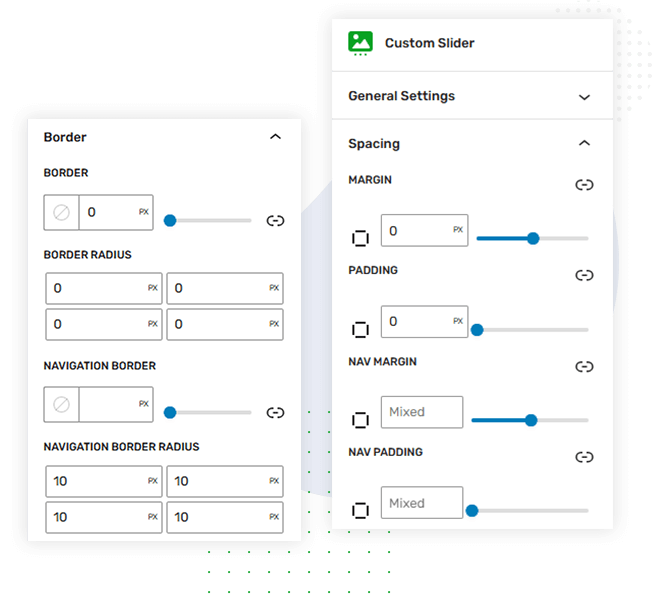Toggle the Nav Margin link icon
Image resolution: width=652 pixels, height=594 pixels.
(x=584, y=367)
